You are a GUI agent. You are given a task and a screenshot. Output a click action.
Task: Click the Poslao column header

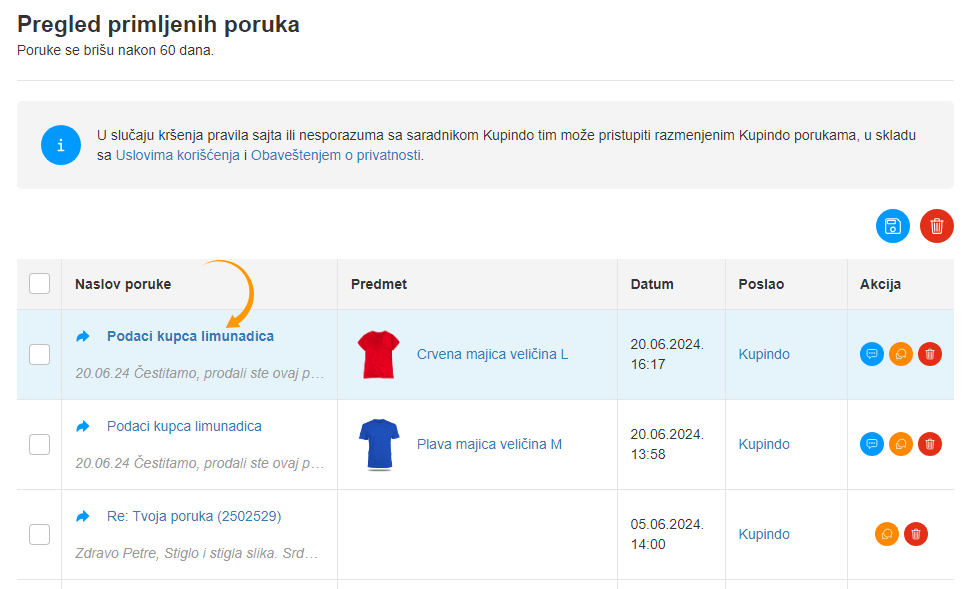pos(761,284)
